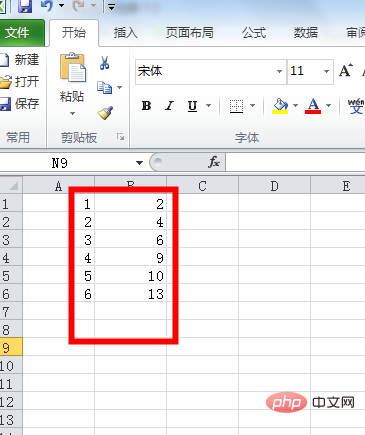Toggle Bold formatting
365x435 pixels.
coord(146,106)
